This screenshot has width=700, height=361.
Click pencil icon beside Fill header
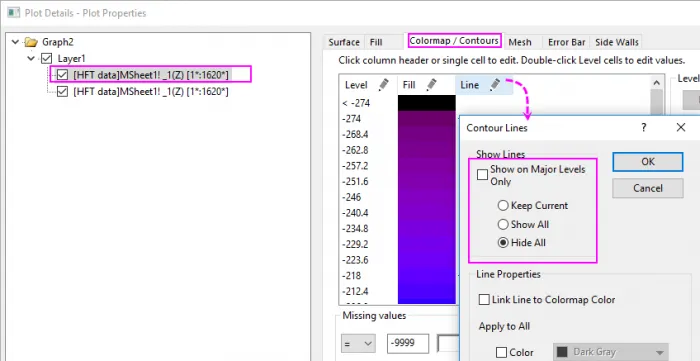coord(431,85)
